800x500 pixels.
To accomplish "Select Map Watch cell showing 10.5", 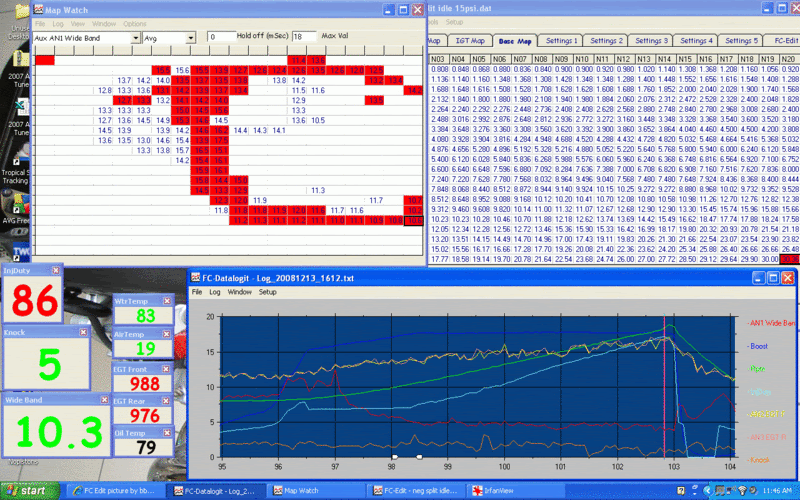I will pos(317,120).
